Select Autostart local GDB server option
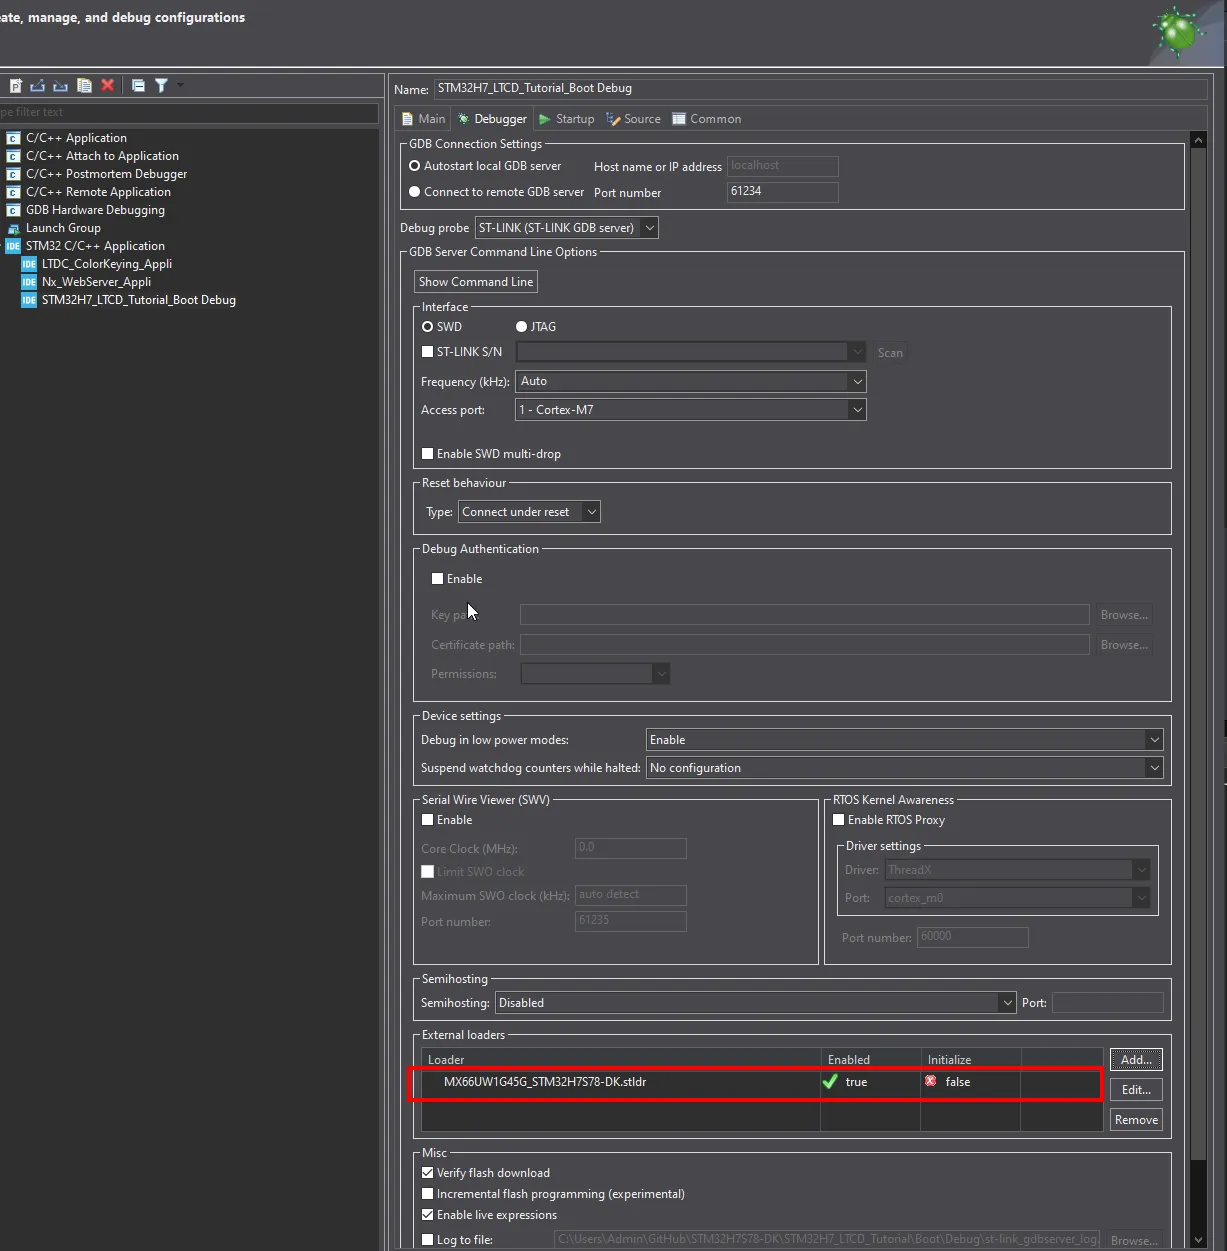The width and height of the screenshot is (1227, 1251). [414, 166]
